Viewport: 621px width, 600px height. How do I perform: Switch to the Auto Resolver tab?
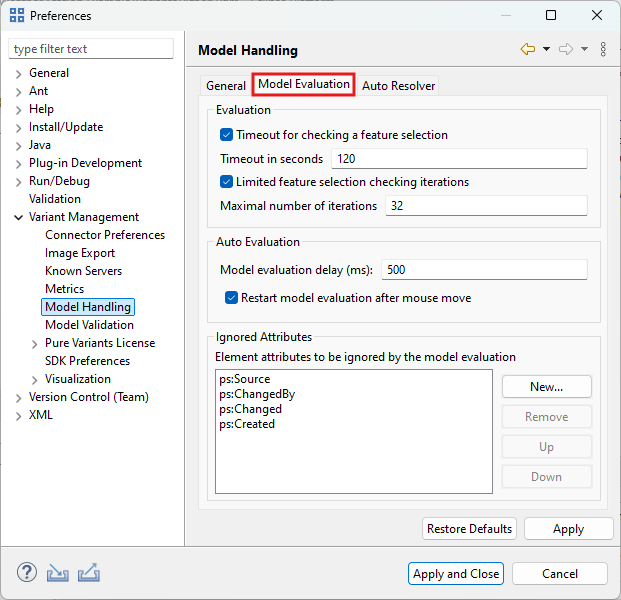click(x=398, y=86)
